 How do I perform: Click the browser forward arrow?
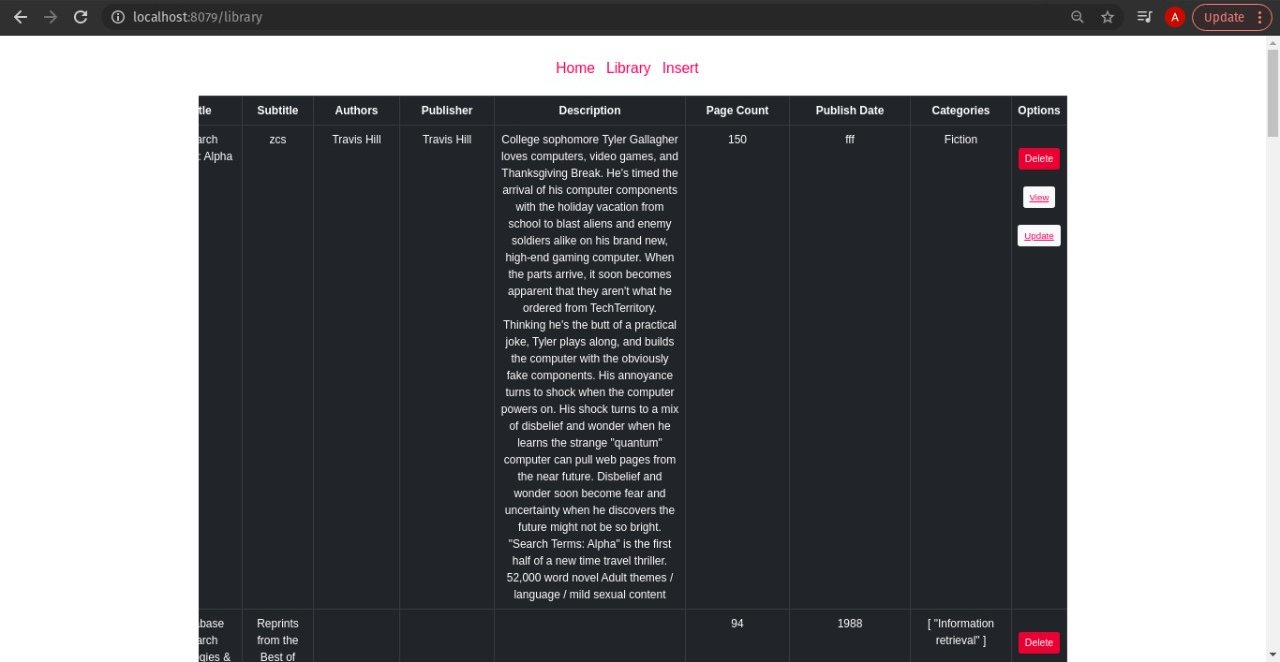[x=50, y=17]
